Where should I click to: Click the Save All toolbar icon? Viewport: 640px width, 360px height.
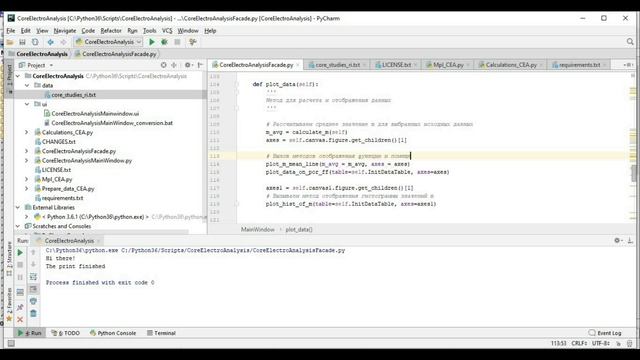point(22,42)
